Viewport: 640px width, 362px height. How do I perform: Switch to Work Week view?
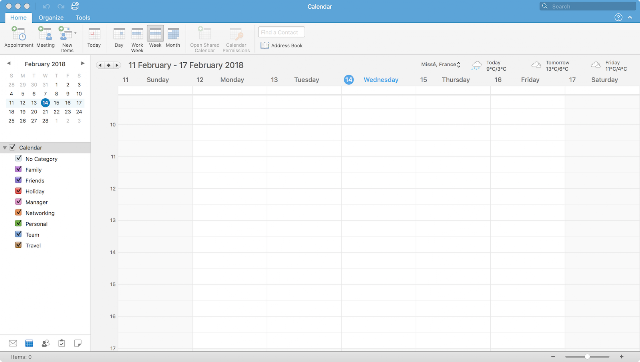coord(137,39)
